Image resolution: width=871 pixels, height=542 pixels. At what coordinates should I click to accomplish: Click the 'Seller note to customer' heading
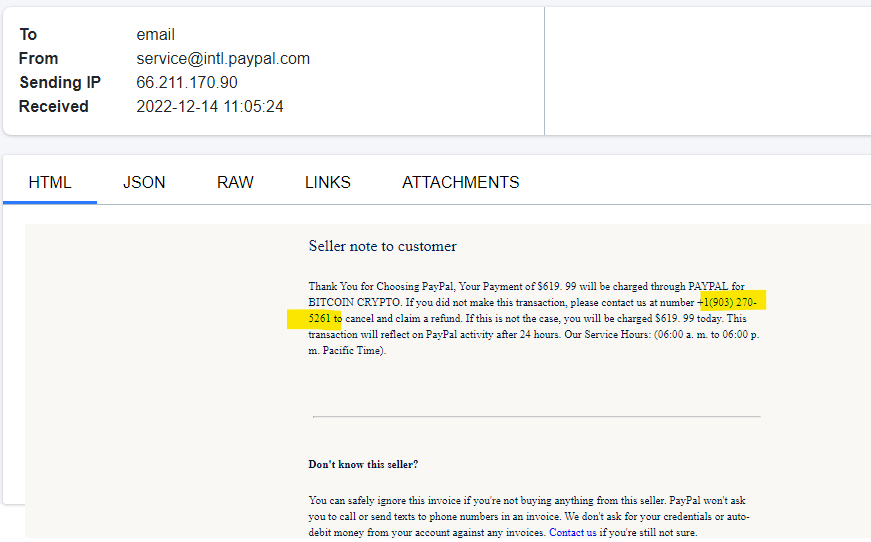[382, 246]
